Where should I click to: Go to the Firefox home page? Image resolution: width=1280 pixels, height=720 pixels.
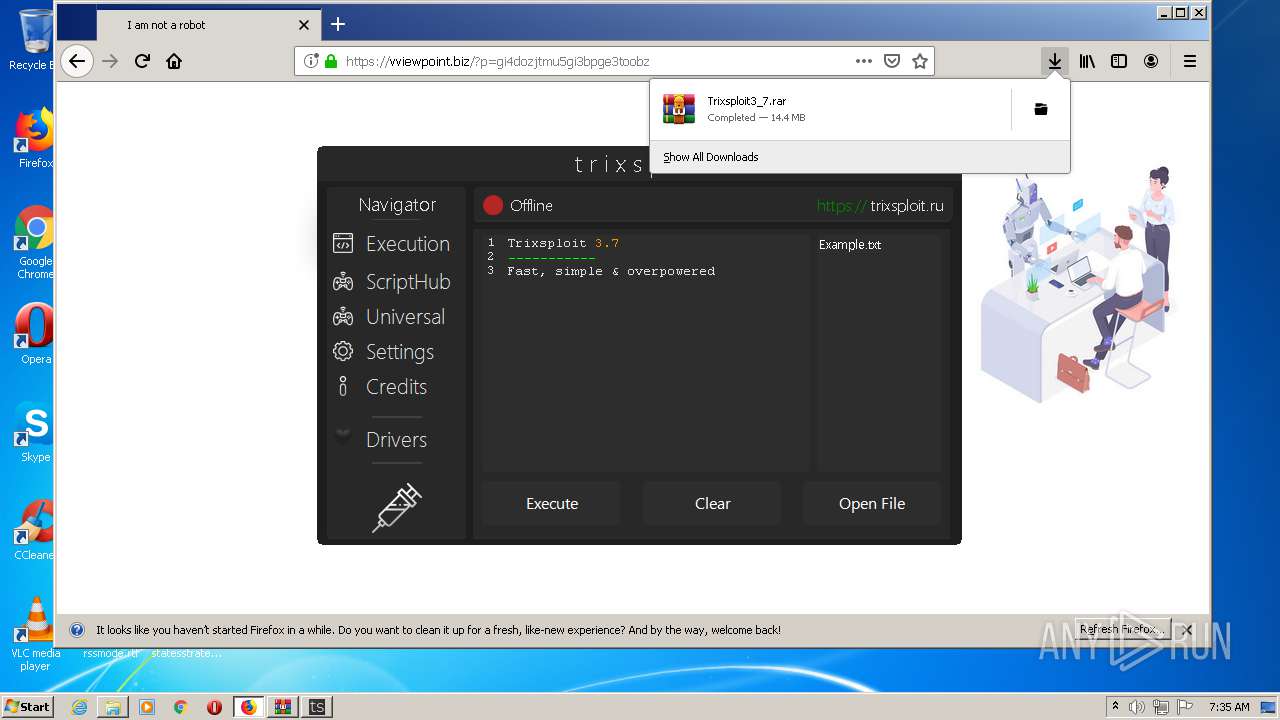click(x=174, y=61)
